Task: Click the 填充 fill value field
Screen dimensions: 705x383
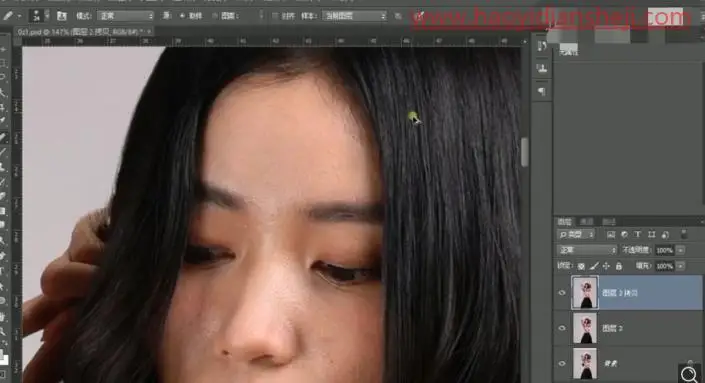Action: [x=665, y=266]
